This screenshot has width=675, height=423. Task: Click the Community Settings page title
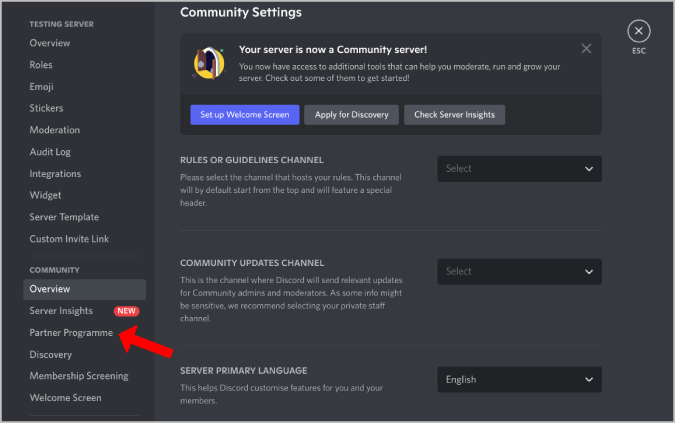tap(241, 12)
